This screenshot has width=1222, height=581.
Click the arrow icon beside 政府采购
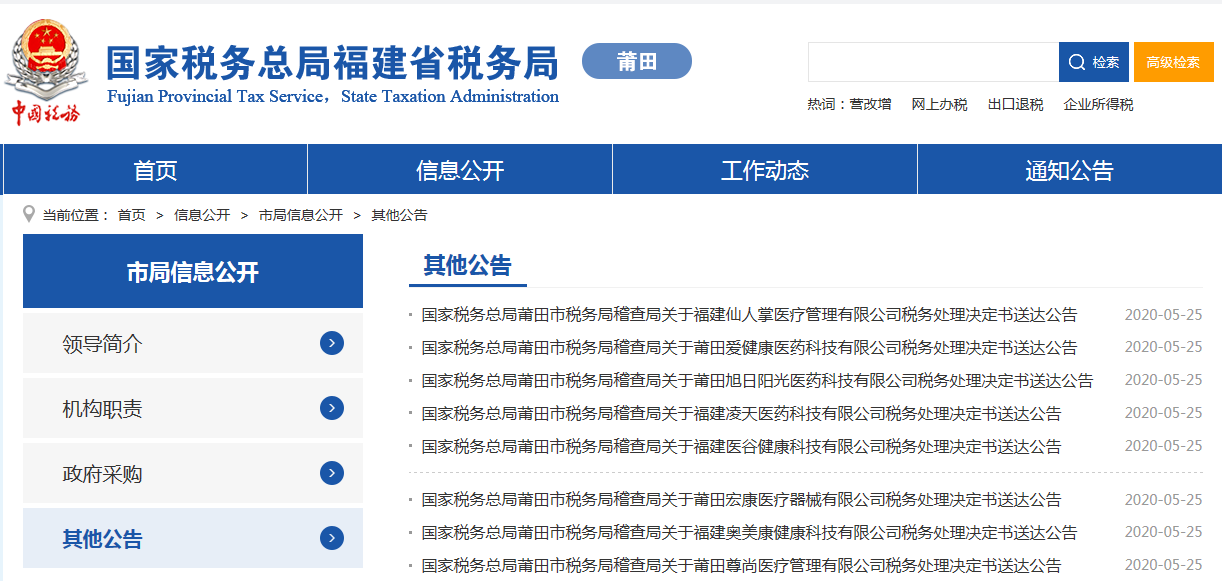[332, 473]
